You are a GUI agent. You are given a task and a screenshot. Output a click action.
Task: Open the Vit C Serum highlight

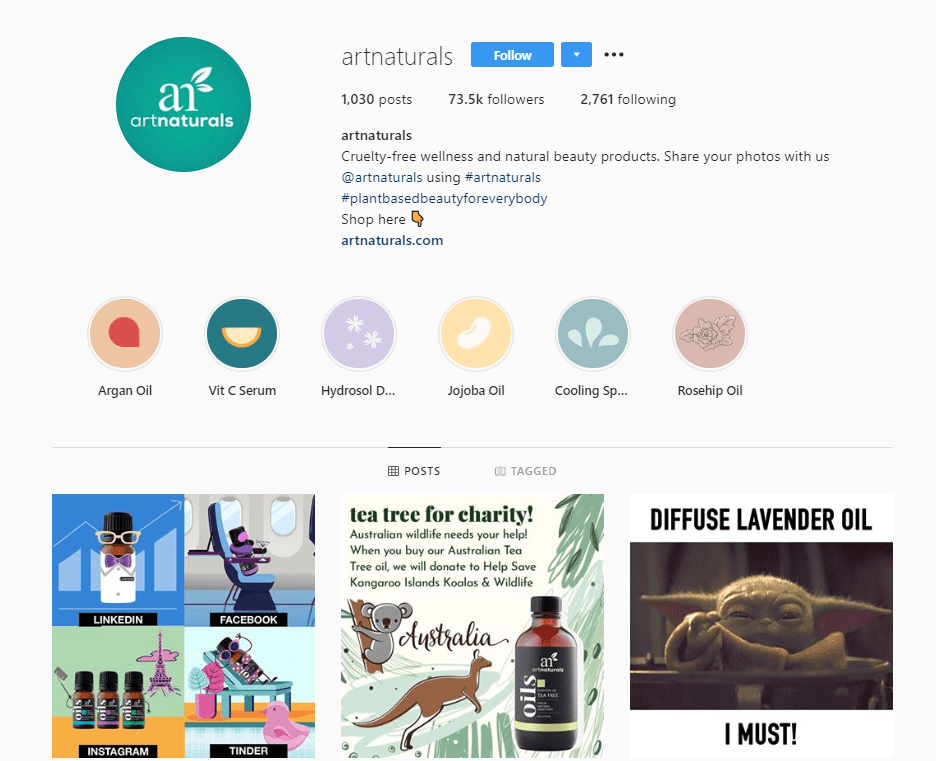(x=242, y=334)
